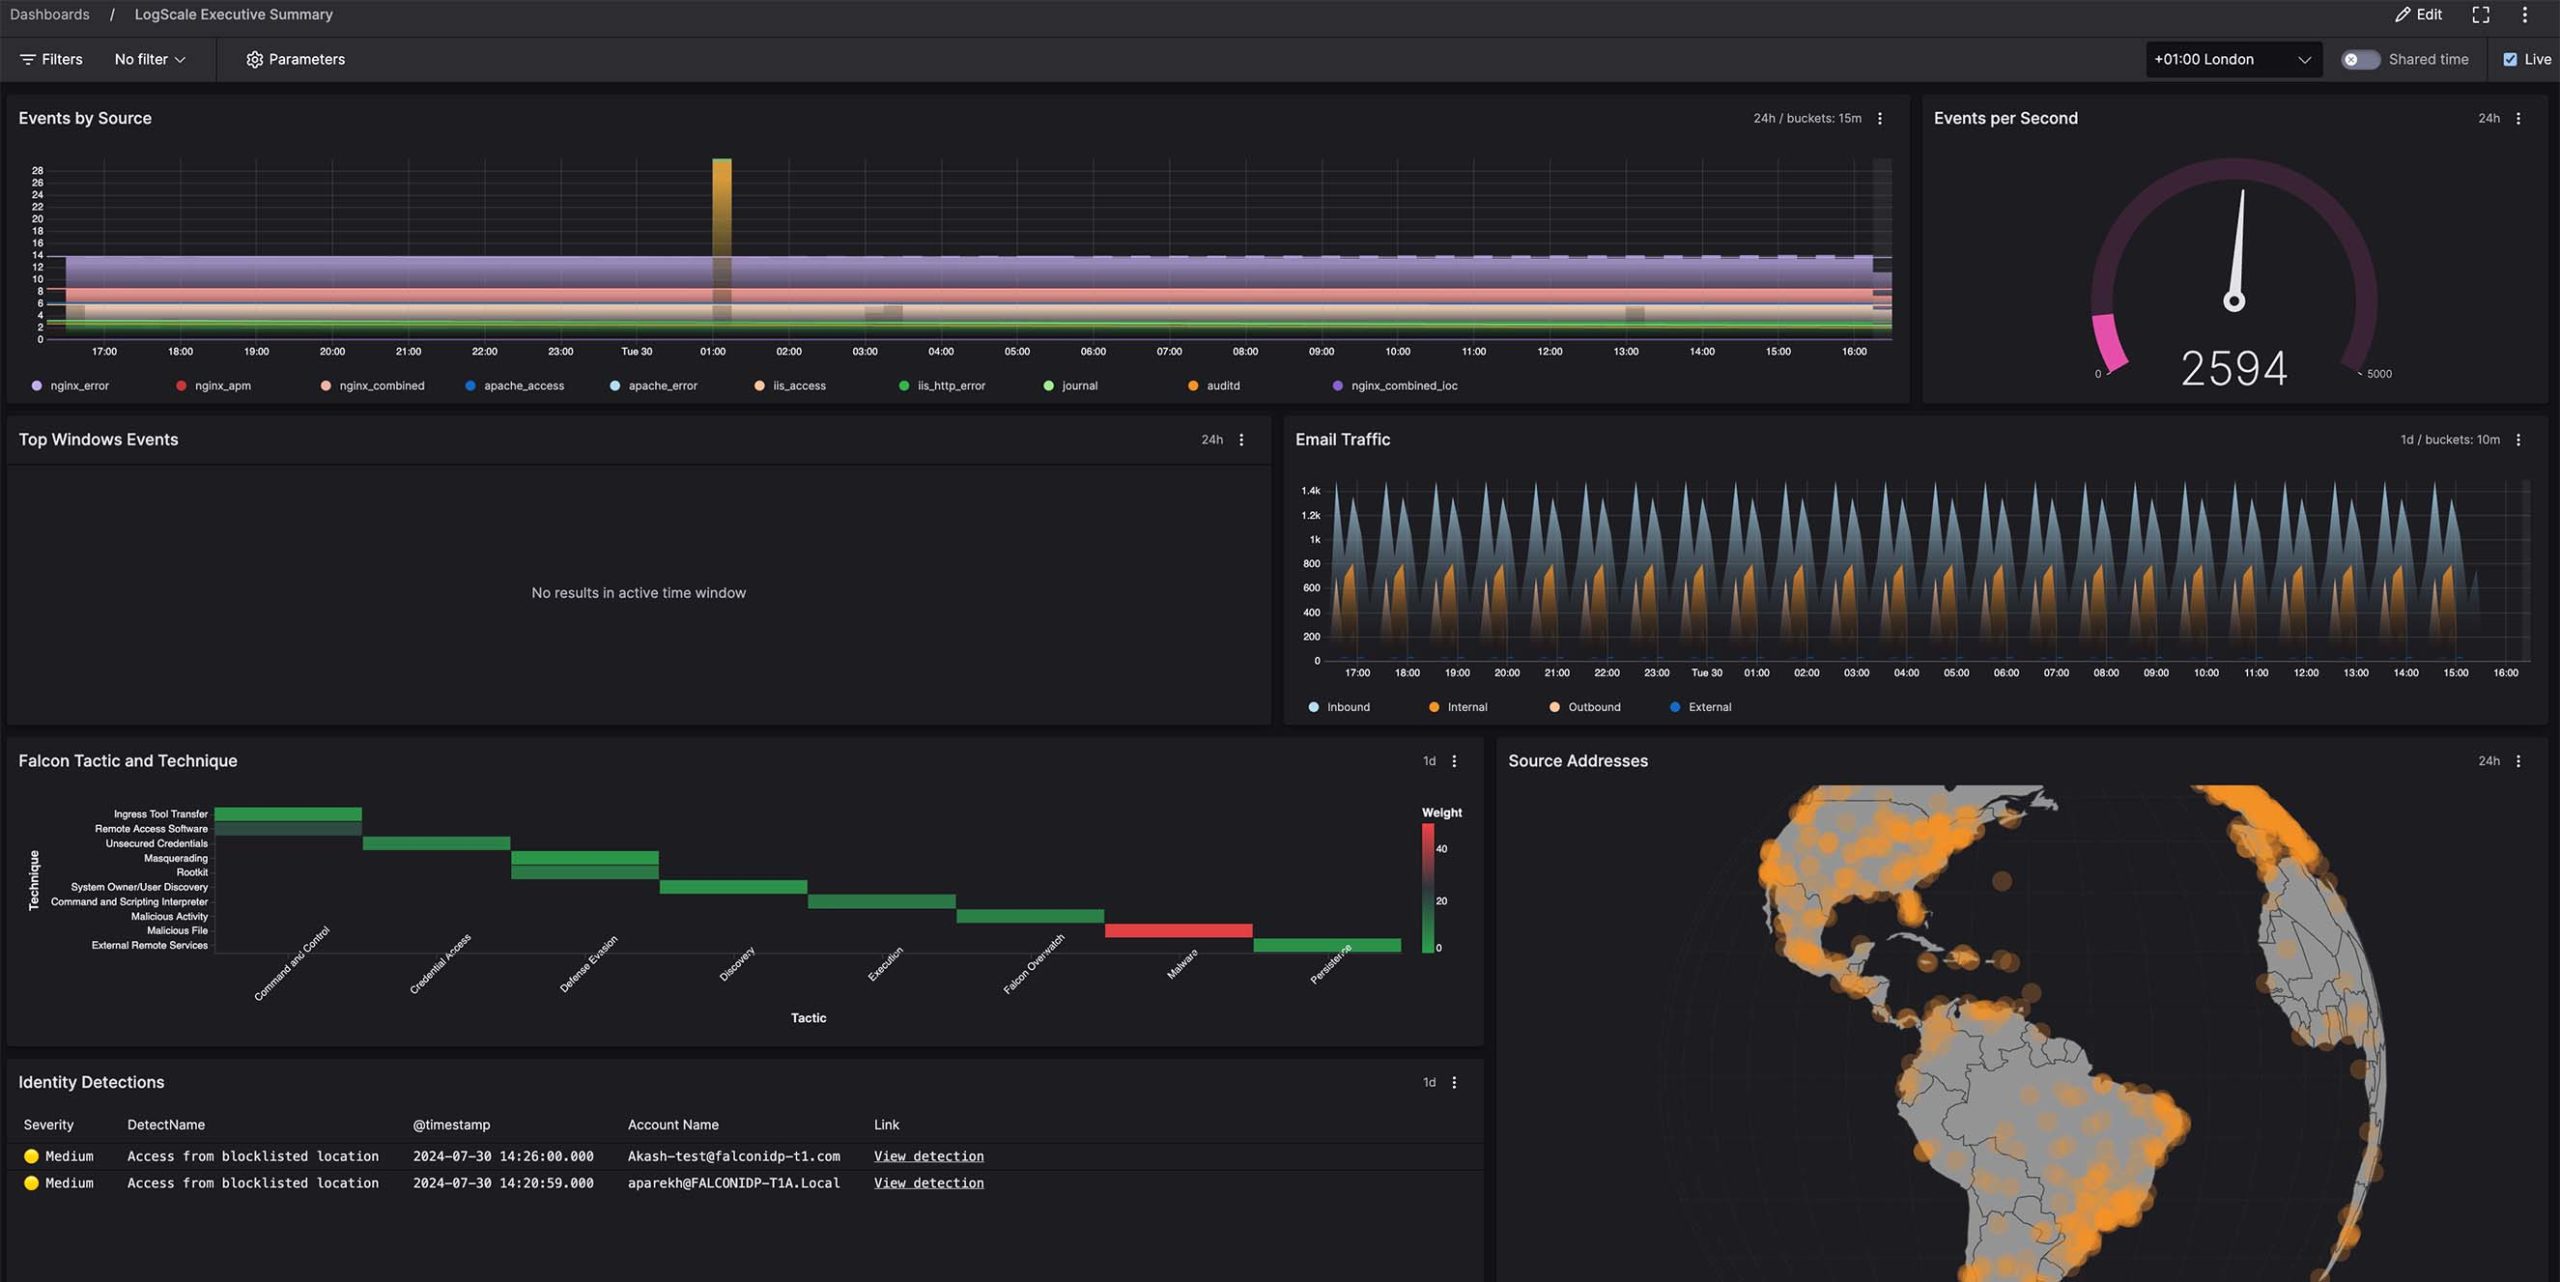Click the Events per Second gauge value 2594
This screenshot has width=2560, height=1282.
pos(2234,368)
